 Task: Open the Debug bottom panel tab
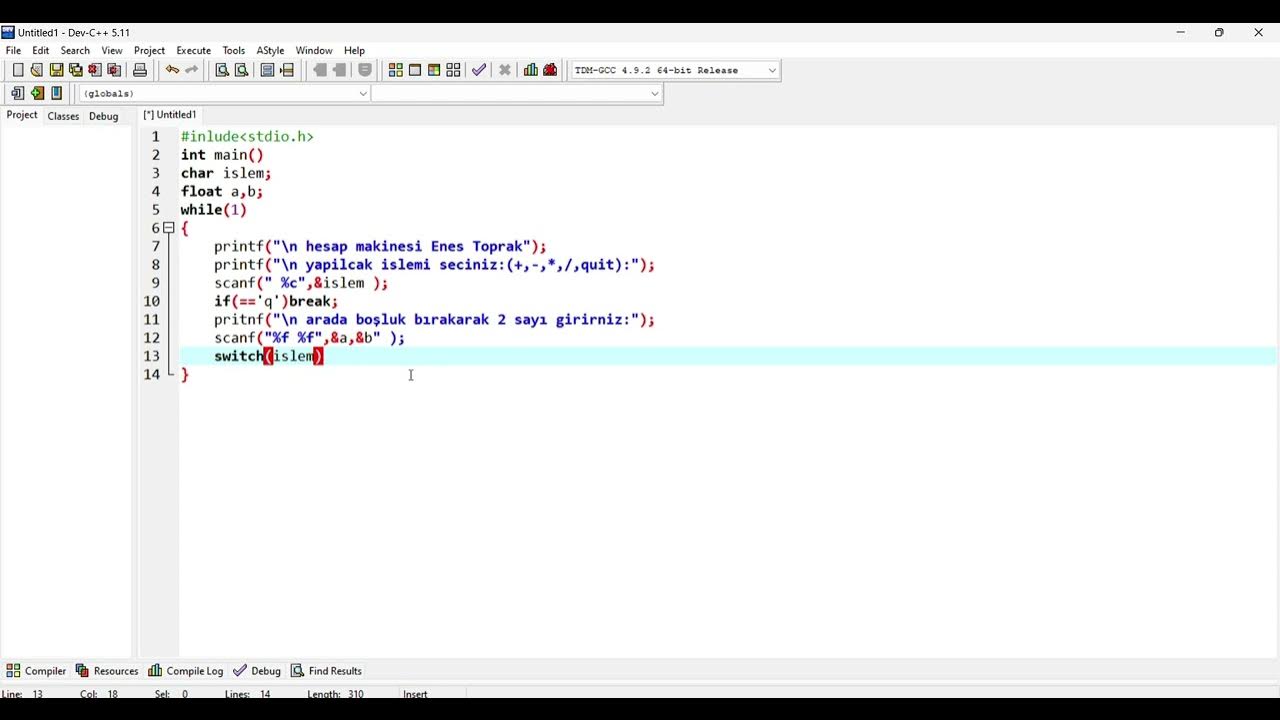click(x=257, y=671)
